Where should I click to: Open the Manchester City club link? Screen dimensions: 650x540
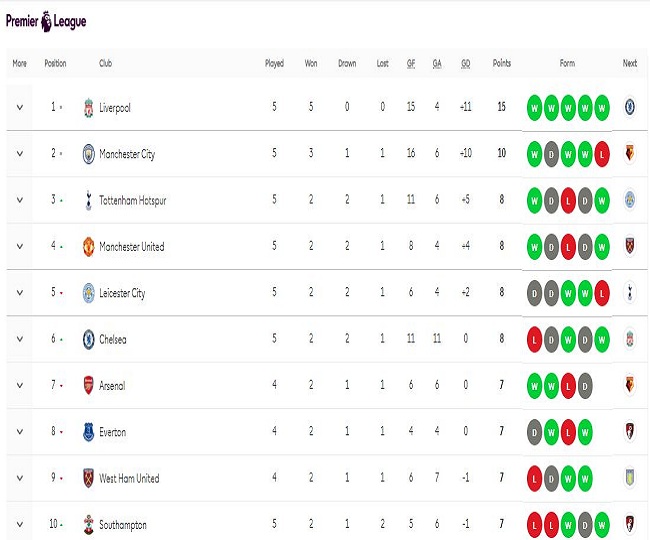click(x=127, y=154)
